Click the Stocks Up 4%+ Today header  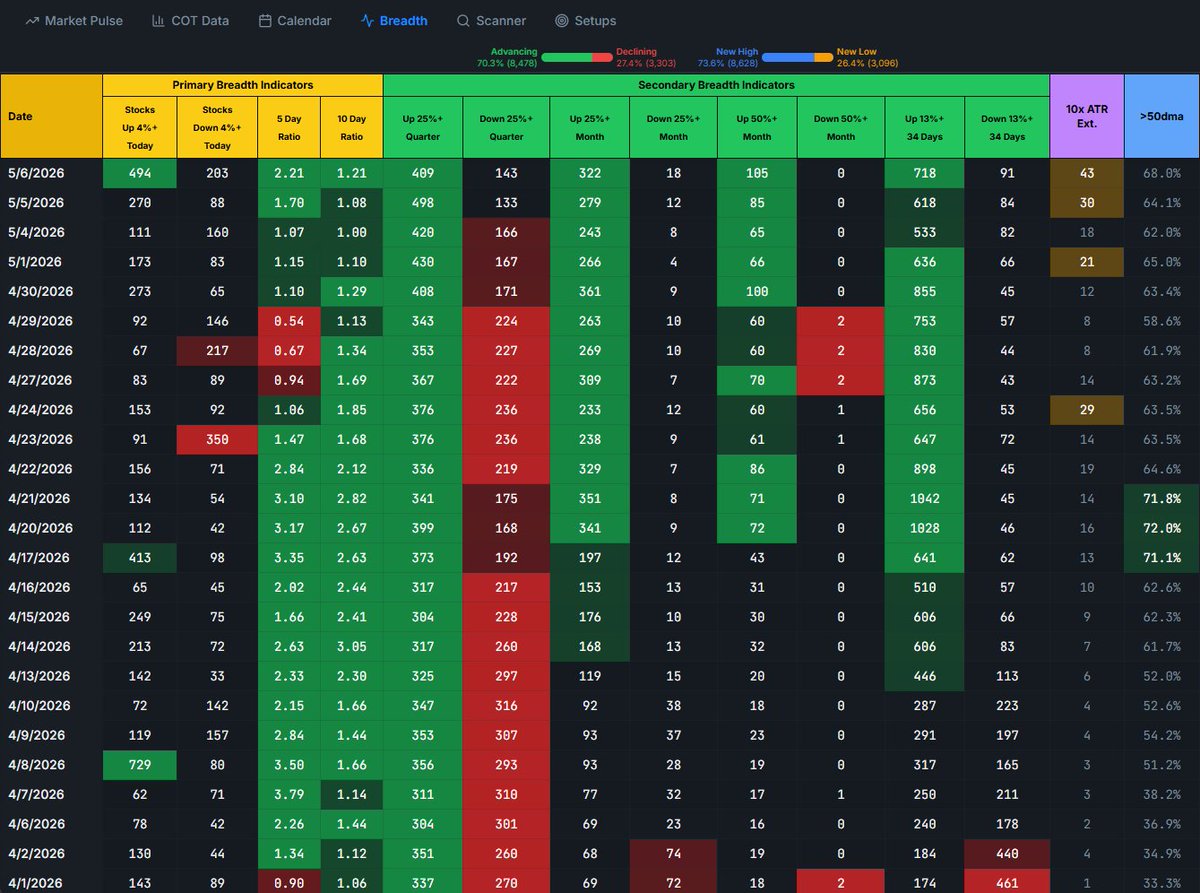click(140, 127)
